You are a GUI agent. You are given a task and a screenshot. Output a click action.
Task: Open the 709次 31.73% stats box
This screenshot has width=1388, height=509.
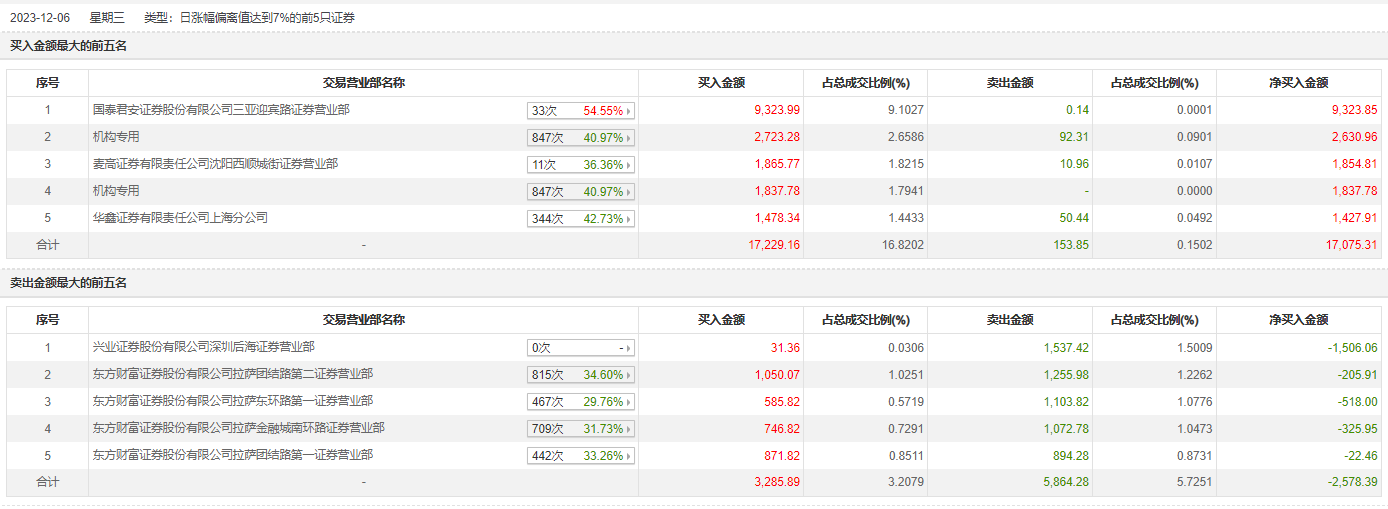(x=582, y=429)
